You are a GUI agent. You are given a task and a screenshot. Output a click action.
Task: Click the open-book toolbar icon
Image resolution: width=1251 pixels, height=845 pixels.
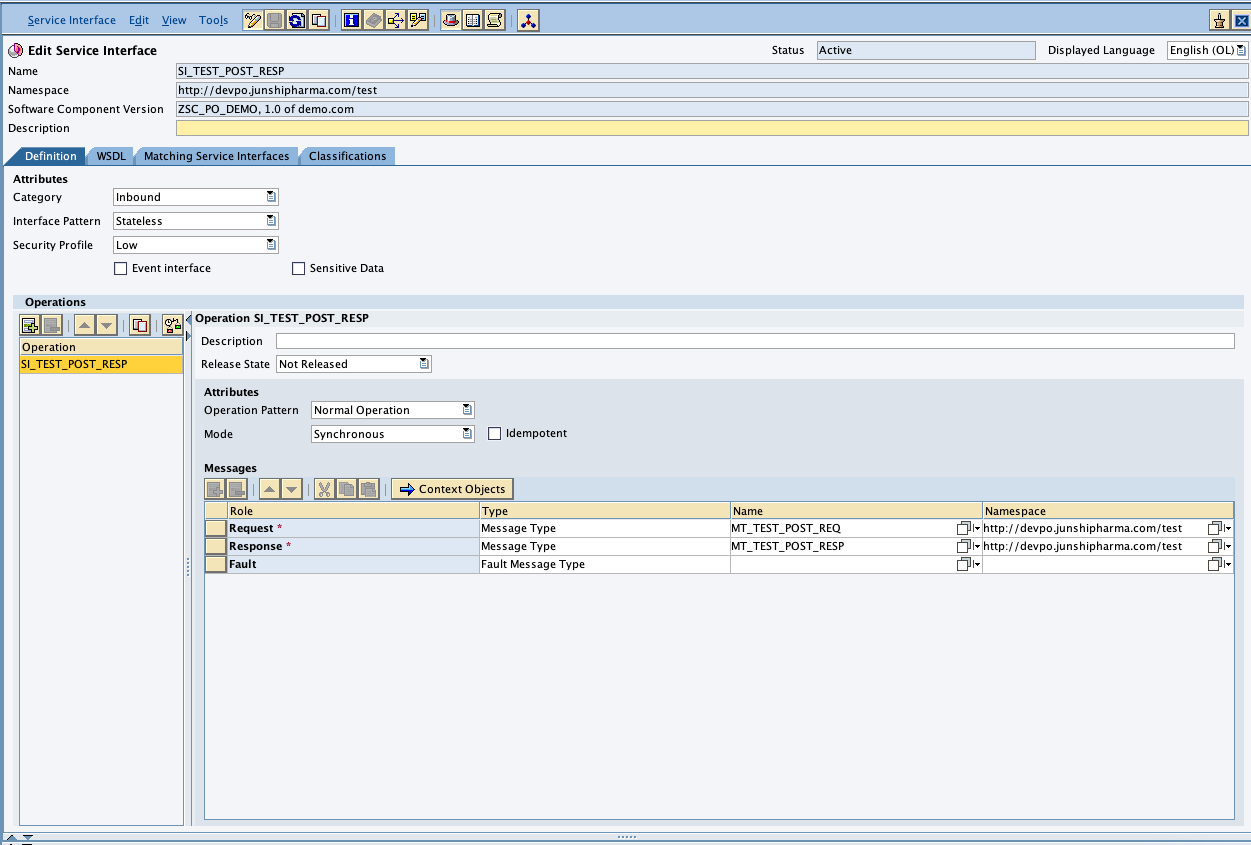pyautogui.click(x=473, y=20)
